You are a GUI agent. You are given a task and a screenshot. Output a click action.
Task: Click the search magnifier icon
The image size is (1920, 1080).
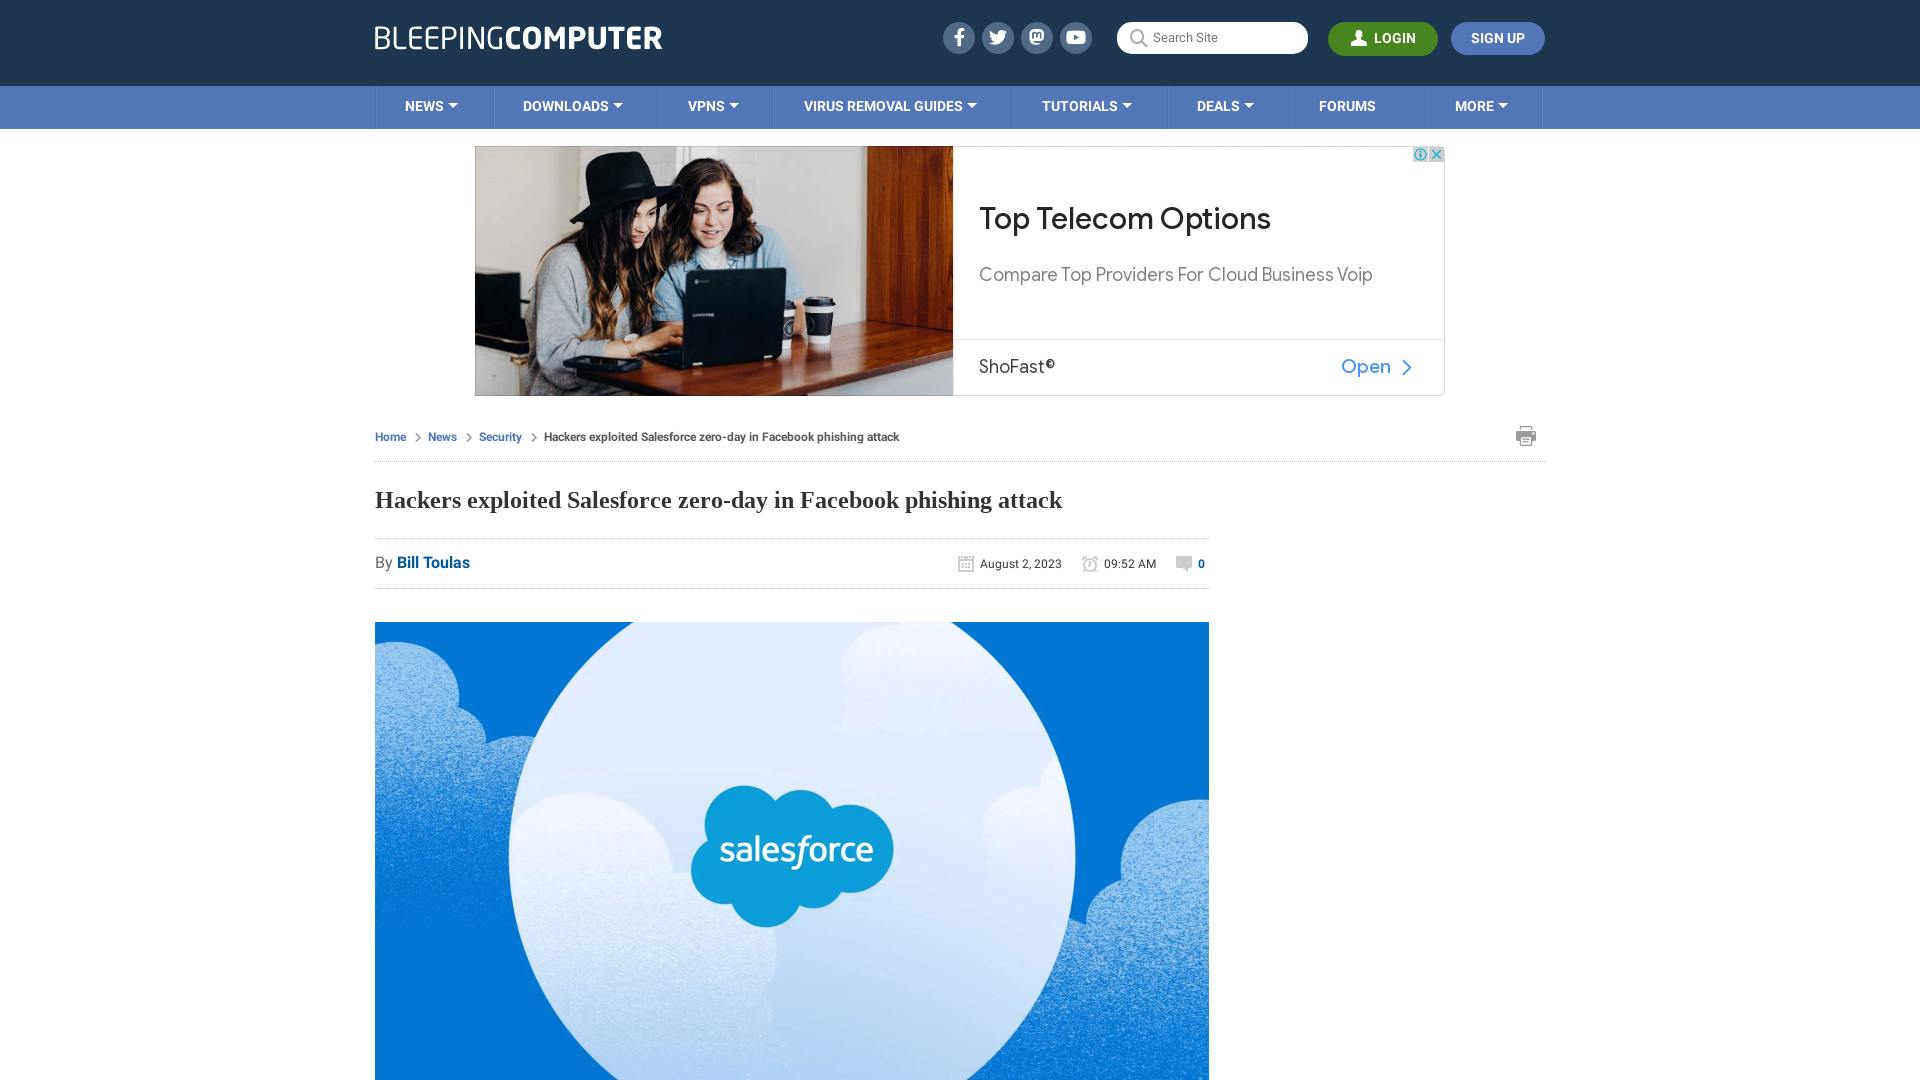click(x=1138, y=38)
